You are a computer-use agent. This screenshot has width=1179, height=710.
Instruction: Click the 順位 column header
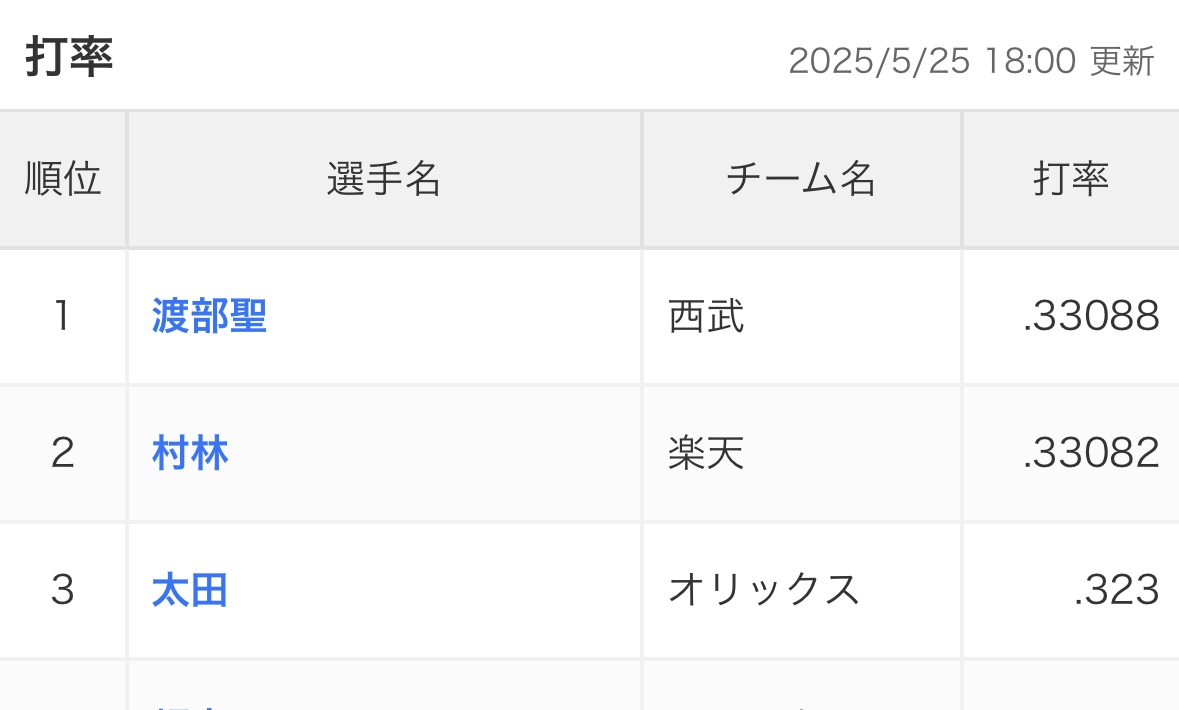(63, 180)
